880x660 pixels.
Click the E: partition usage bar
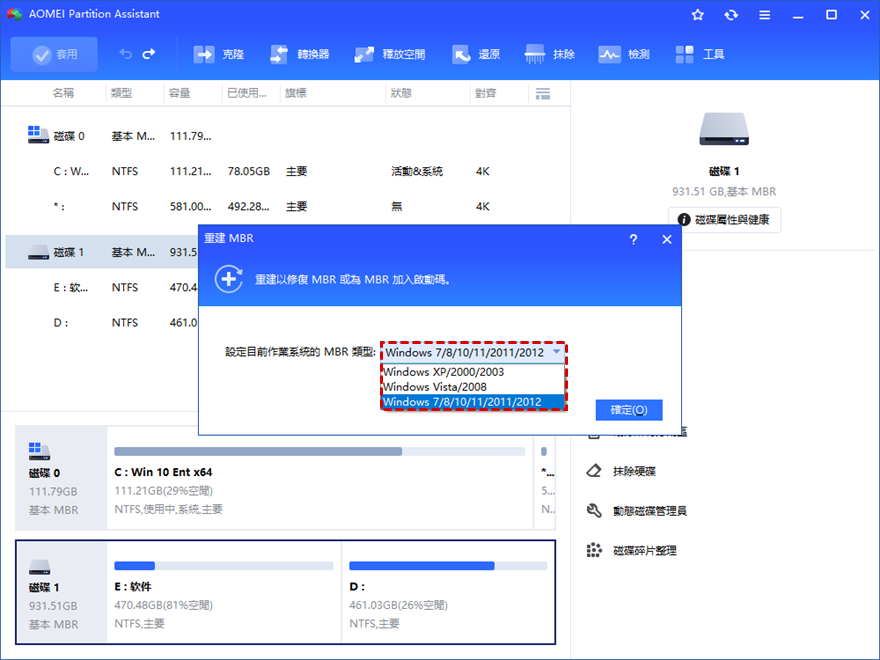pos(223,566)
